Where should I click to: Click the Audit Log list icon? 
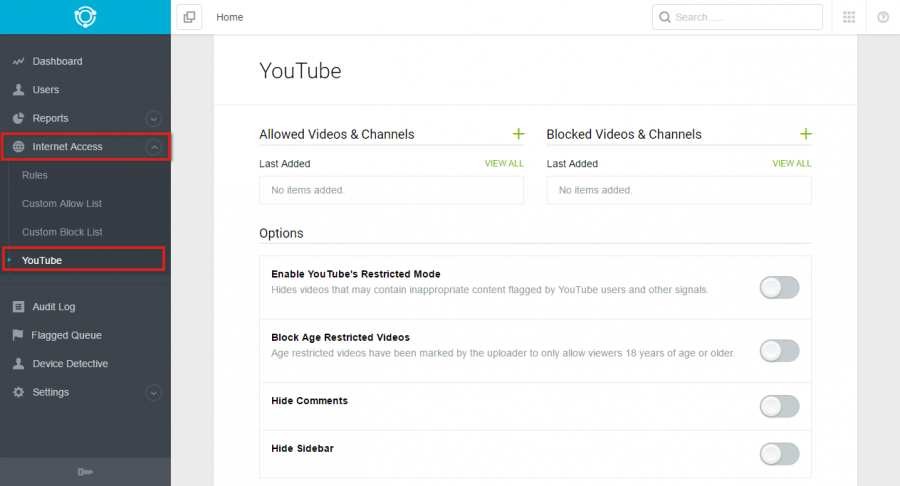pos(18,306)
